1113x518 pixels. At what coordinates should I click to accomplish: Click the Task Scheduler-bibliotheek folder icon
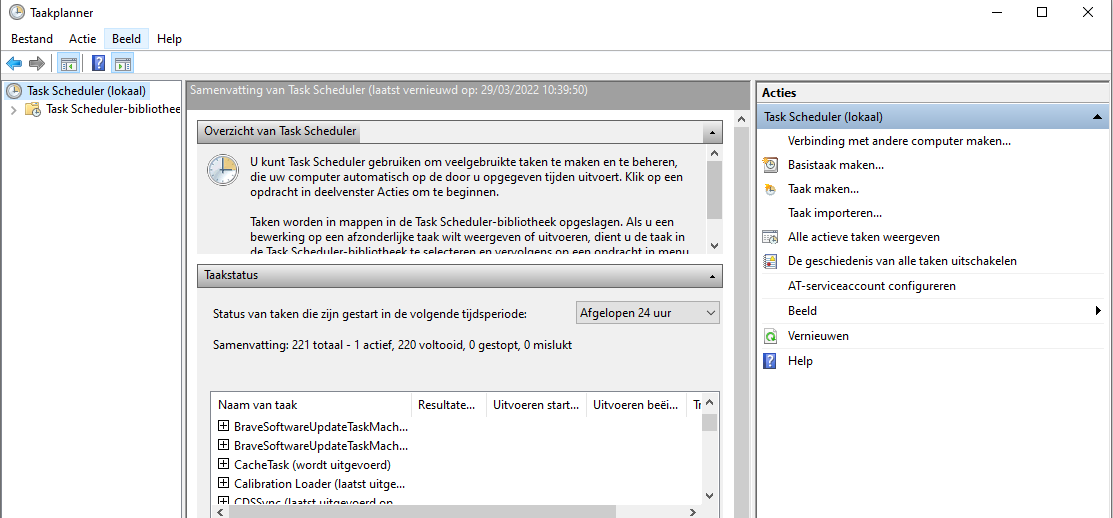click(x=33, y=109)
